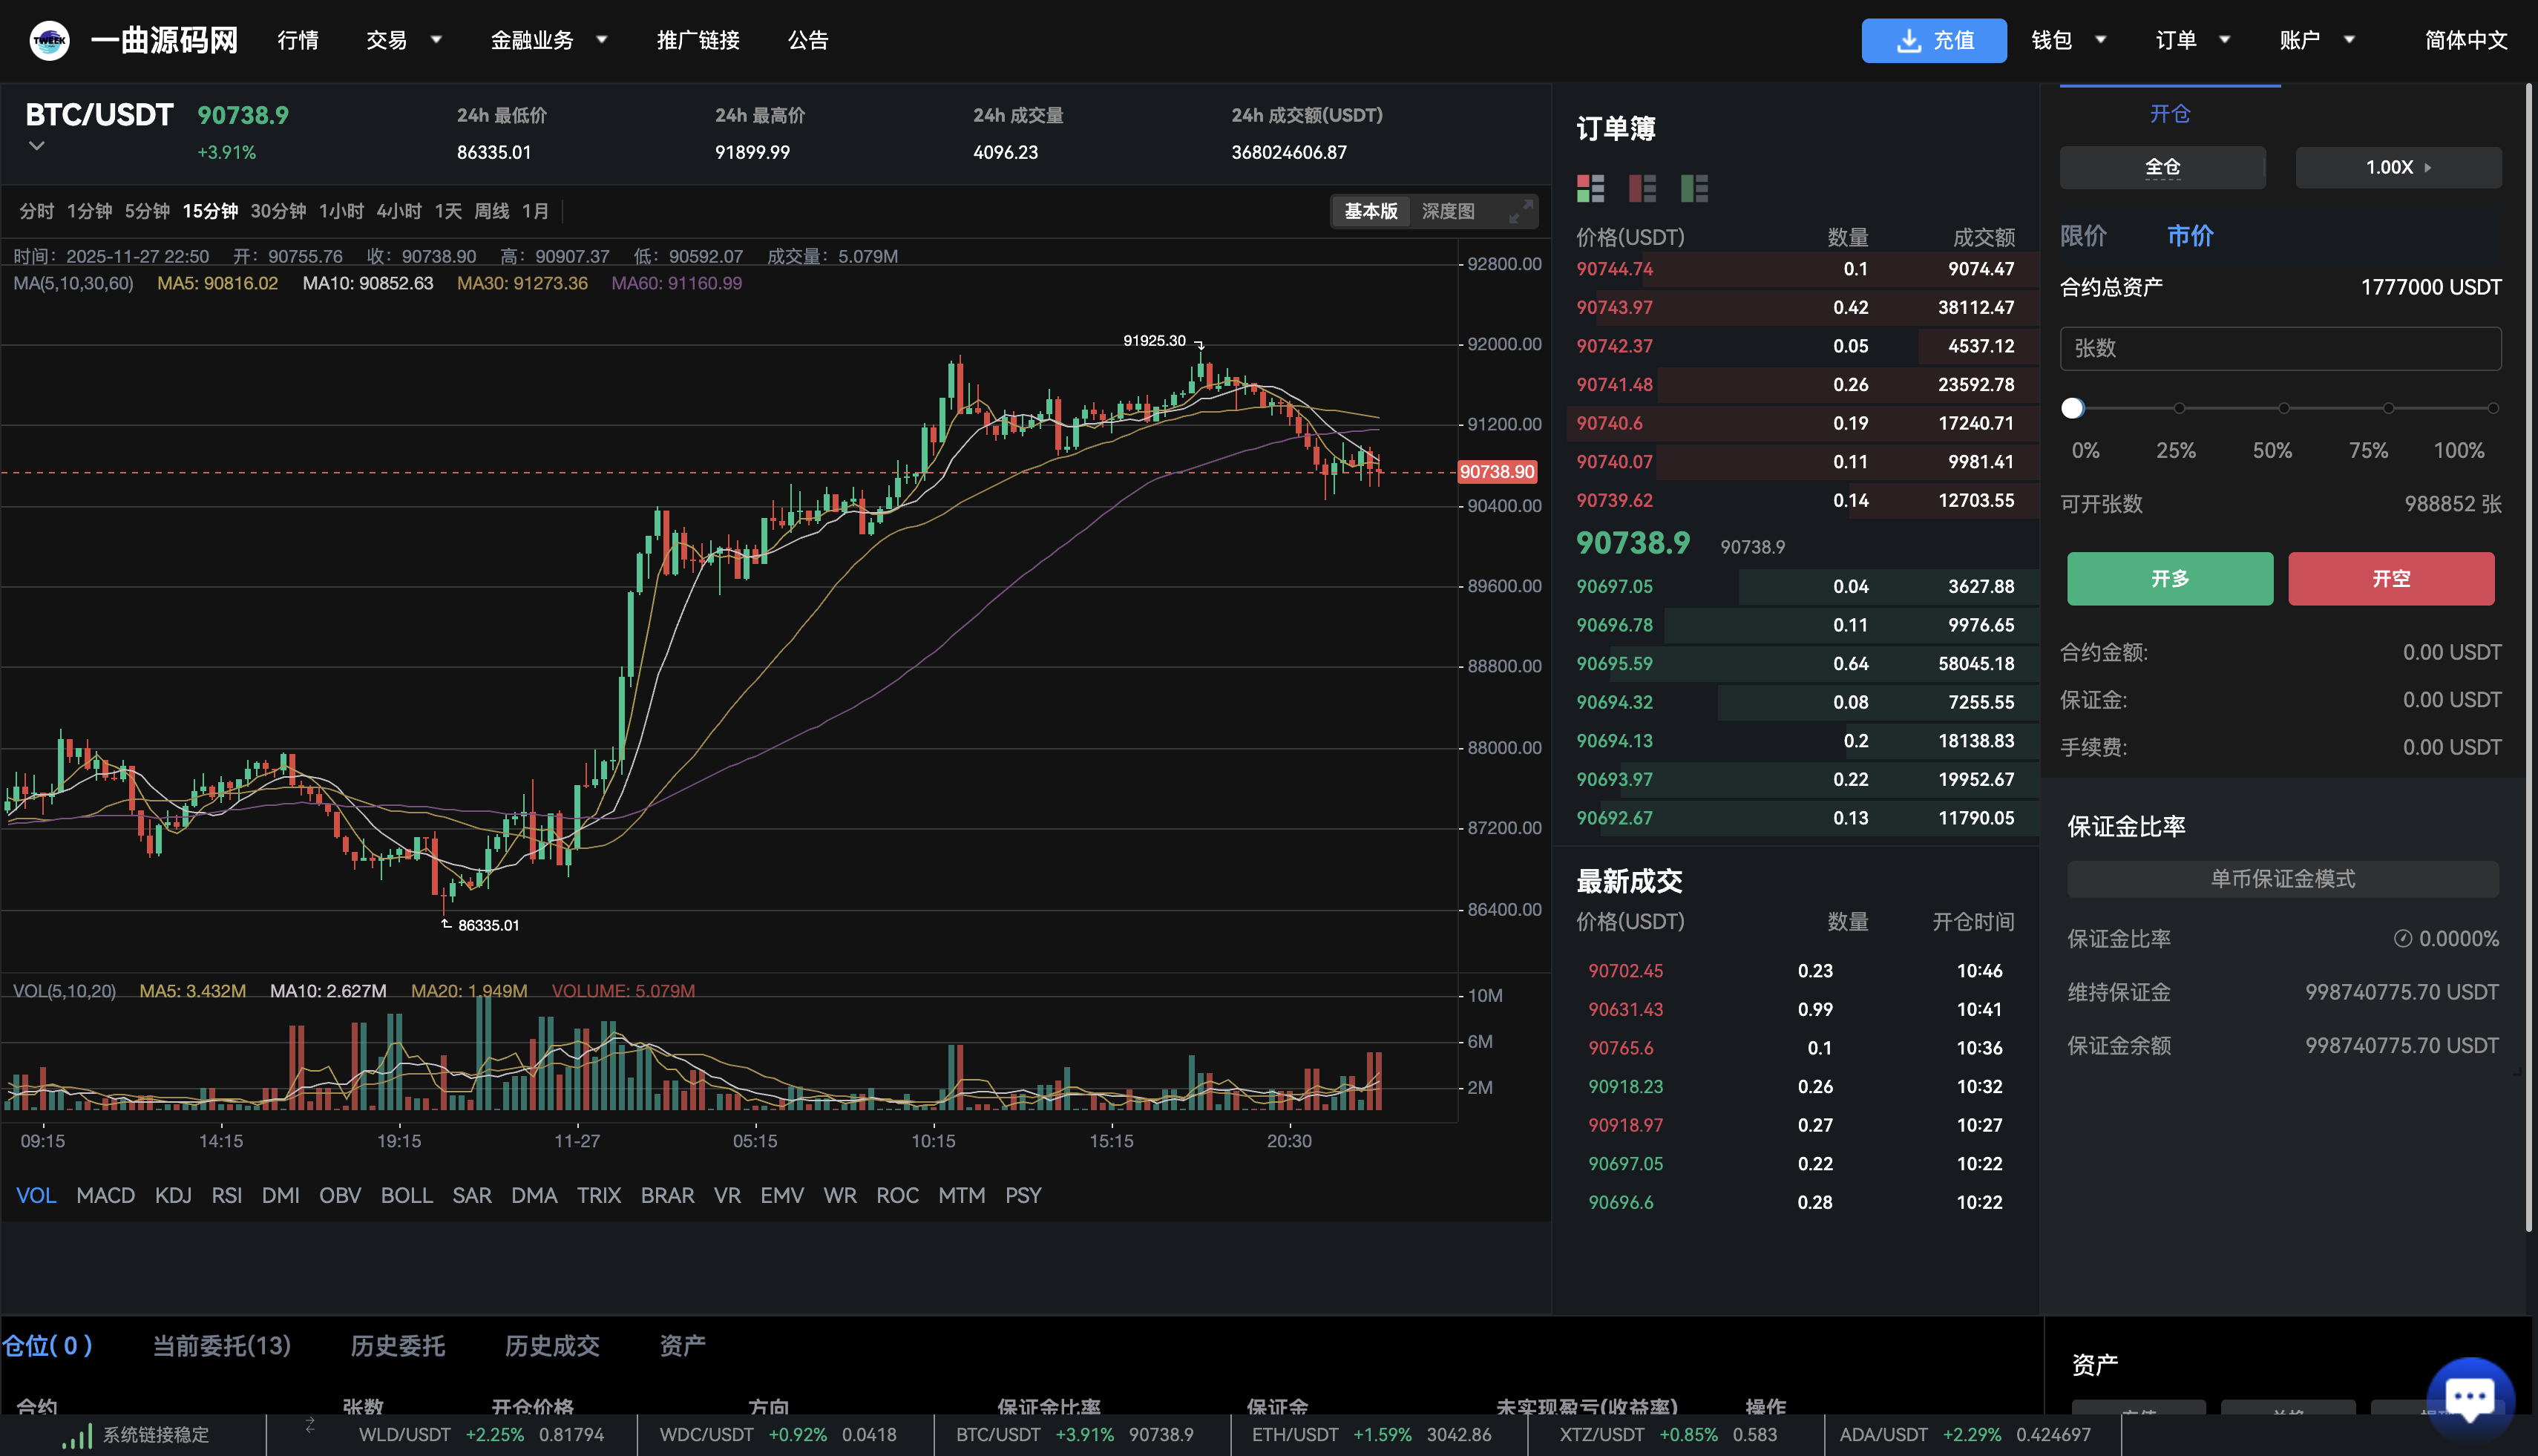Select the sell-only order book layout icon
The image size is (2538, 1456).
[x=1643, y=188]
